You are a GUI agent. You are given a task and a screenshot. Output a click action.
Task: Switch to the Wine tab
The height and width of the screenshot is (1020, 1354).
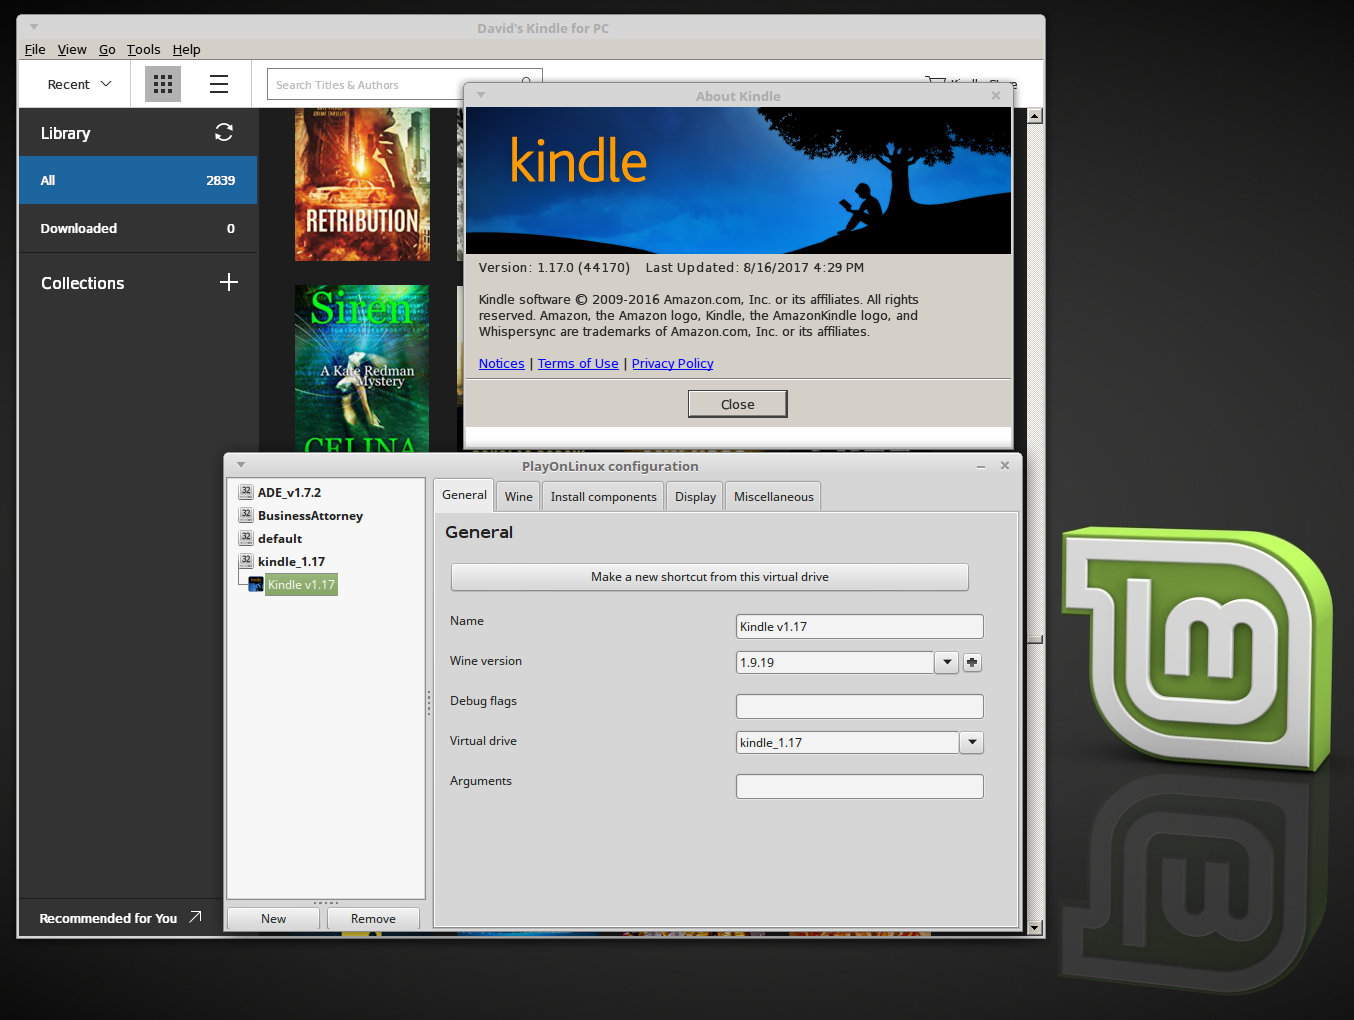[518, 496]
